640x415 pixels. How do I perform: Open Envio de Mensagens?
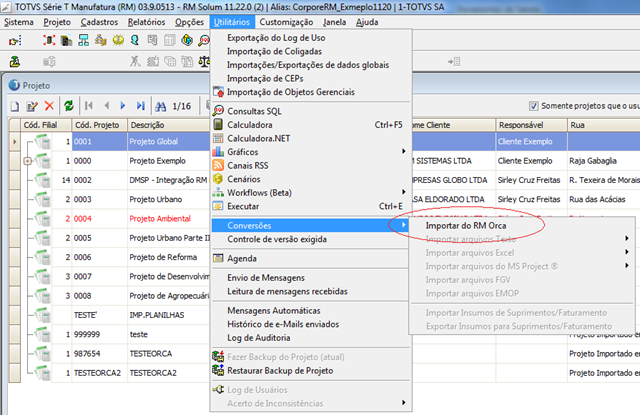266,278
